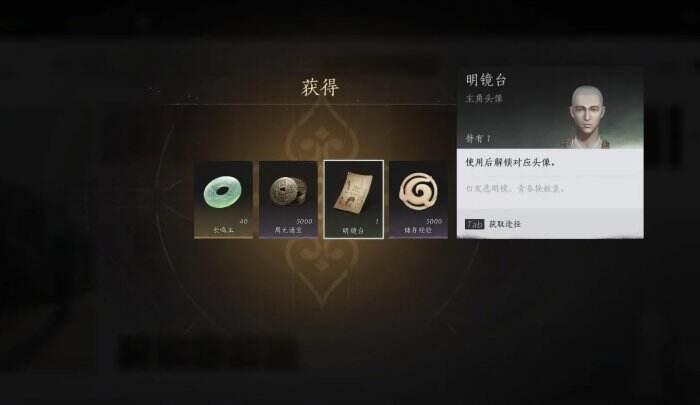Select the green jade ring reward
This screenshot has height=405, width=700.
pyautogui.click(x=224, y=200)
